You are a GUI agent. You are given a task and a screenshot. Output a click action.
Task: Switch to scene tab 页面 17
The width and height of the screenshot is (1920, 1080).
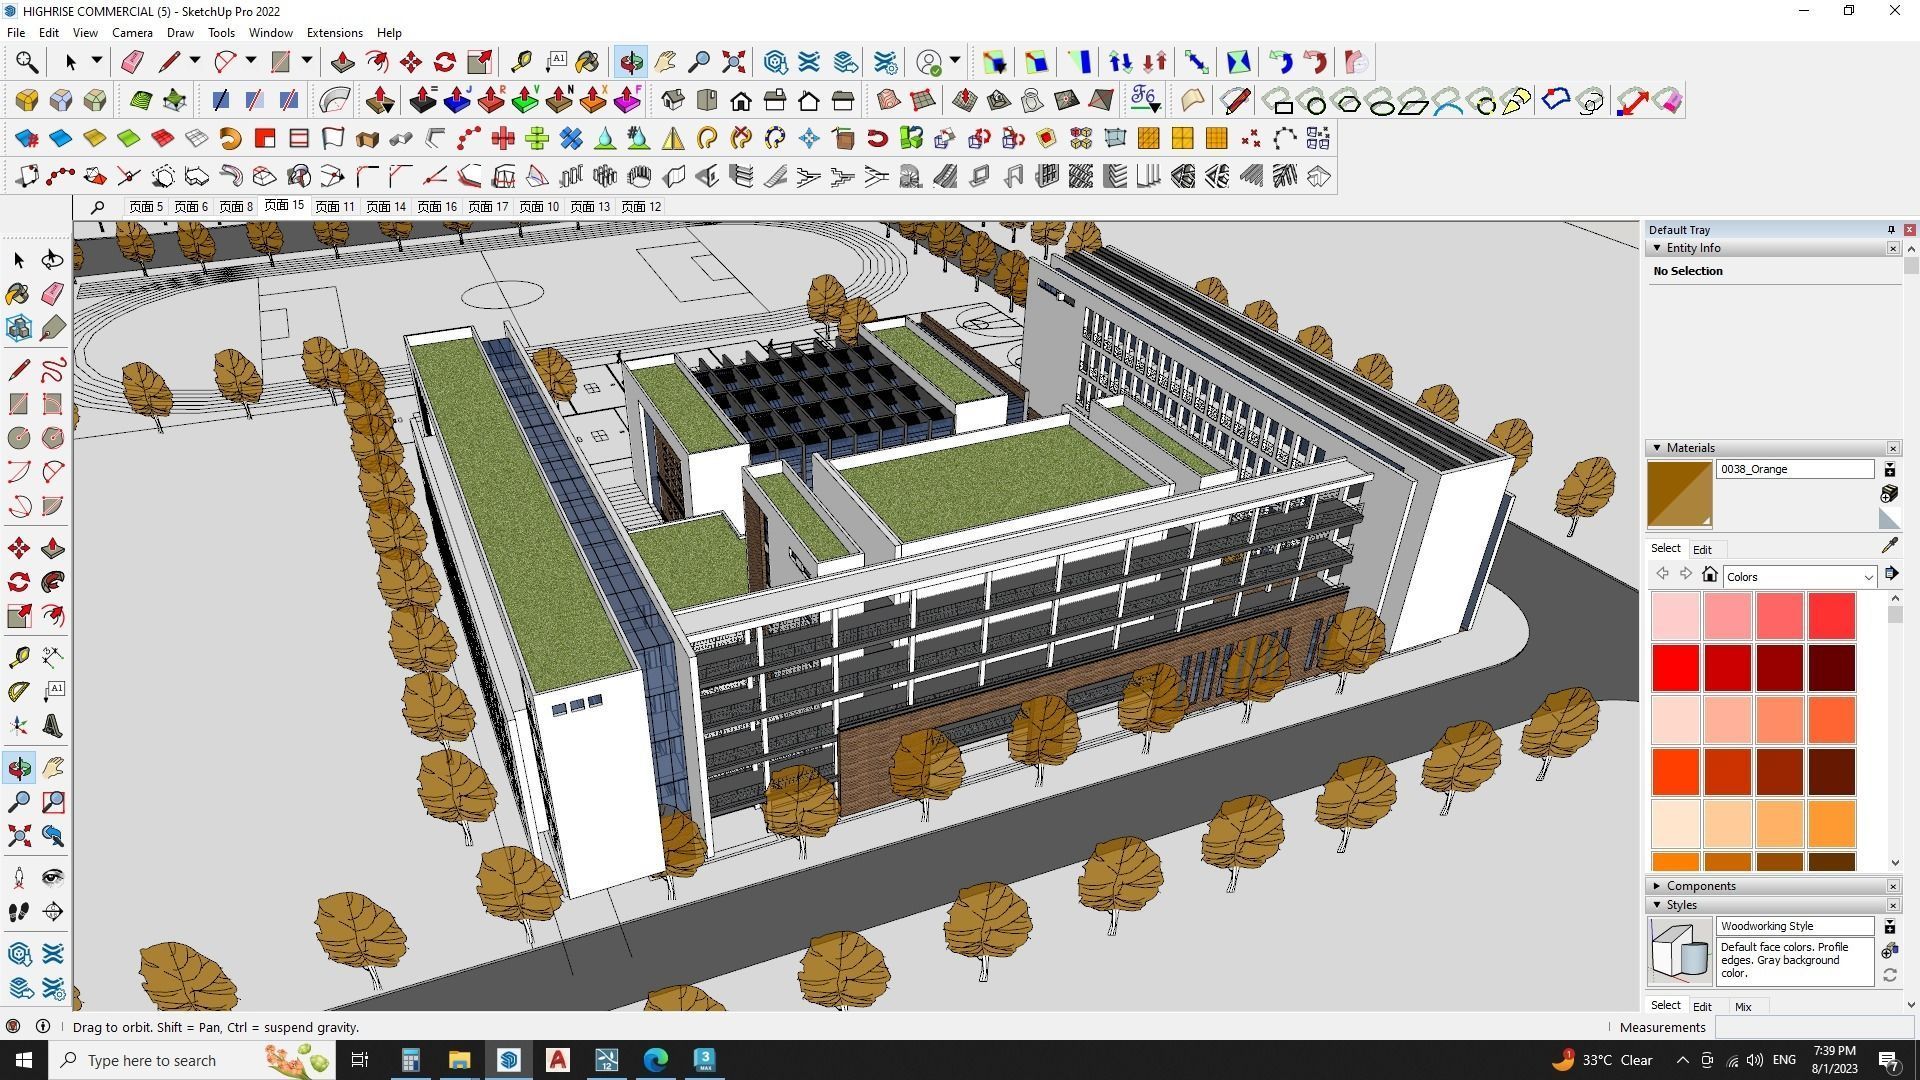click(x=488, y=207)
